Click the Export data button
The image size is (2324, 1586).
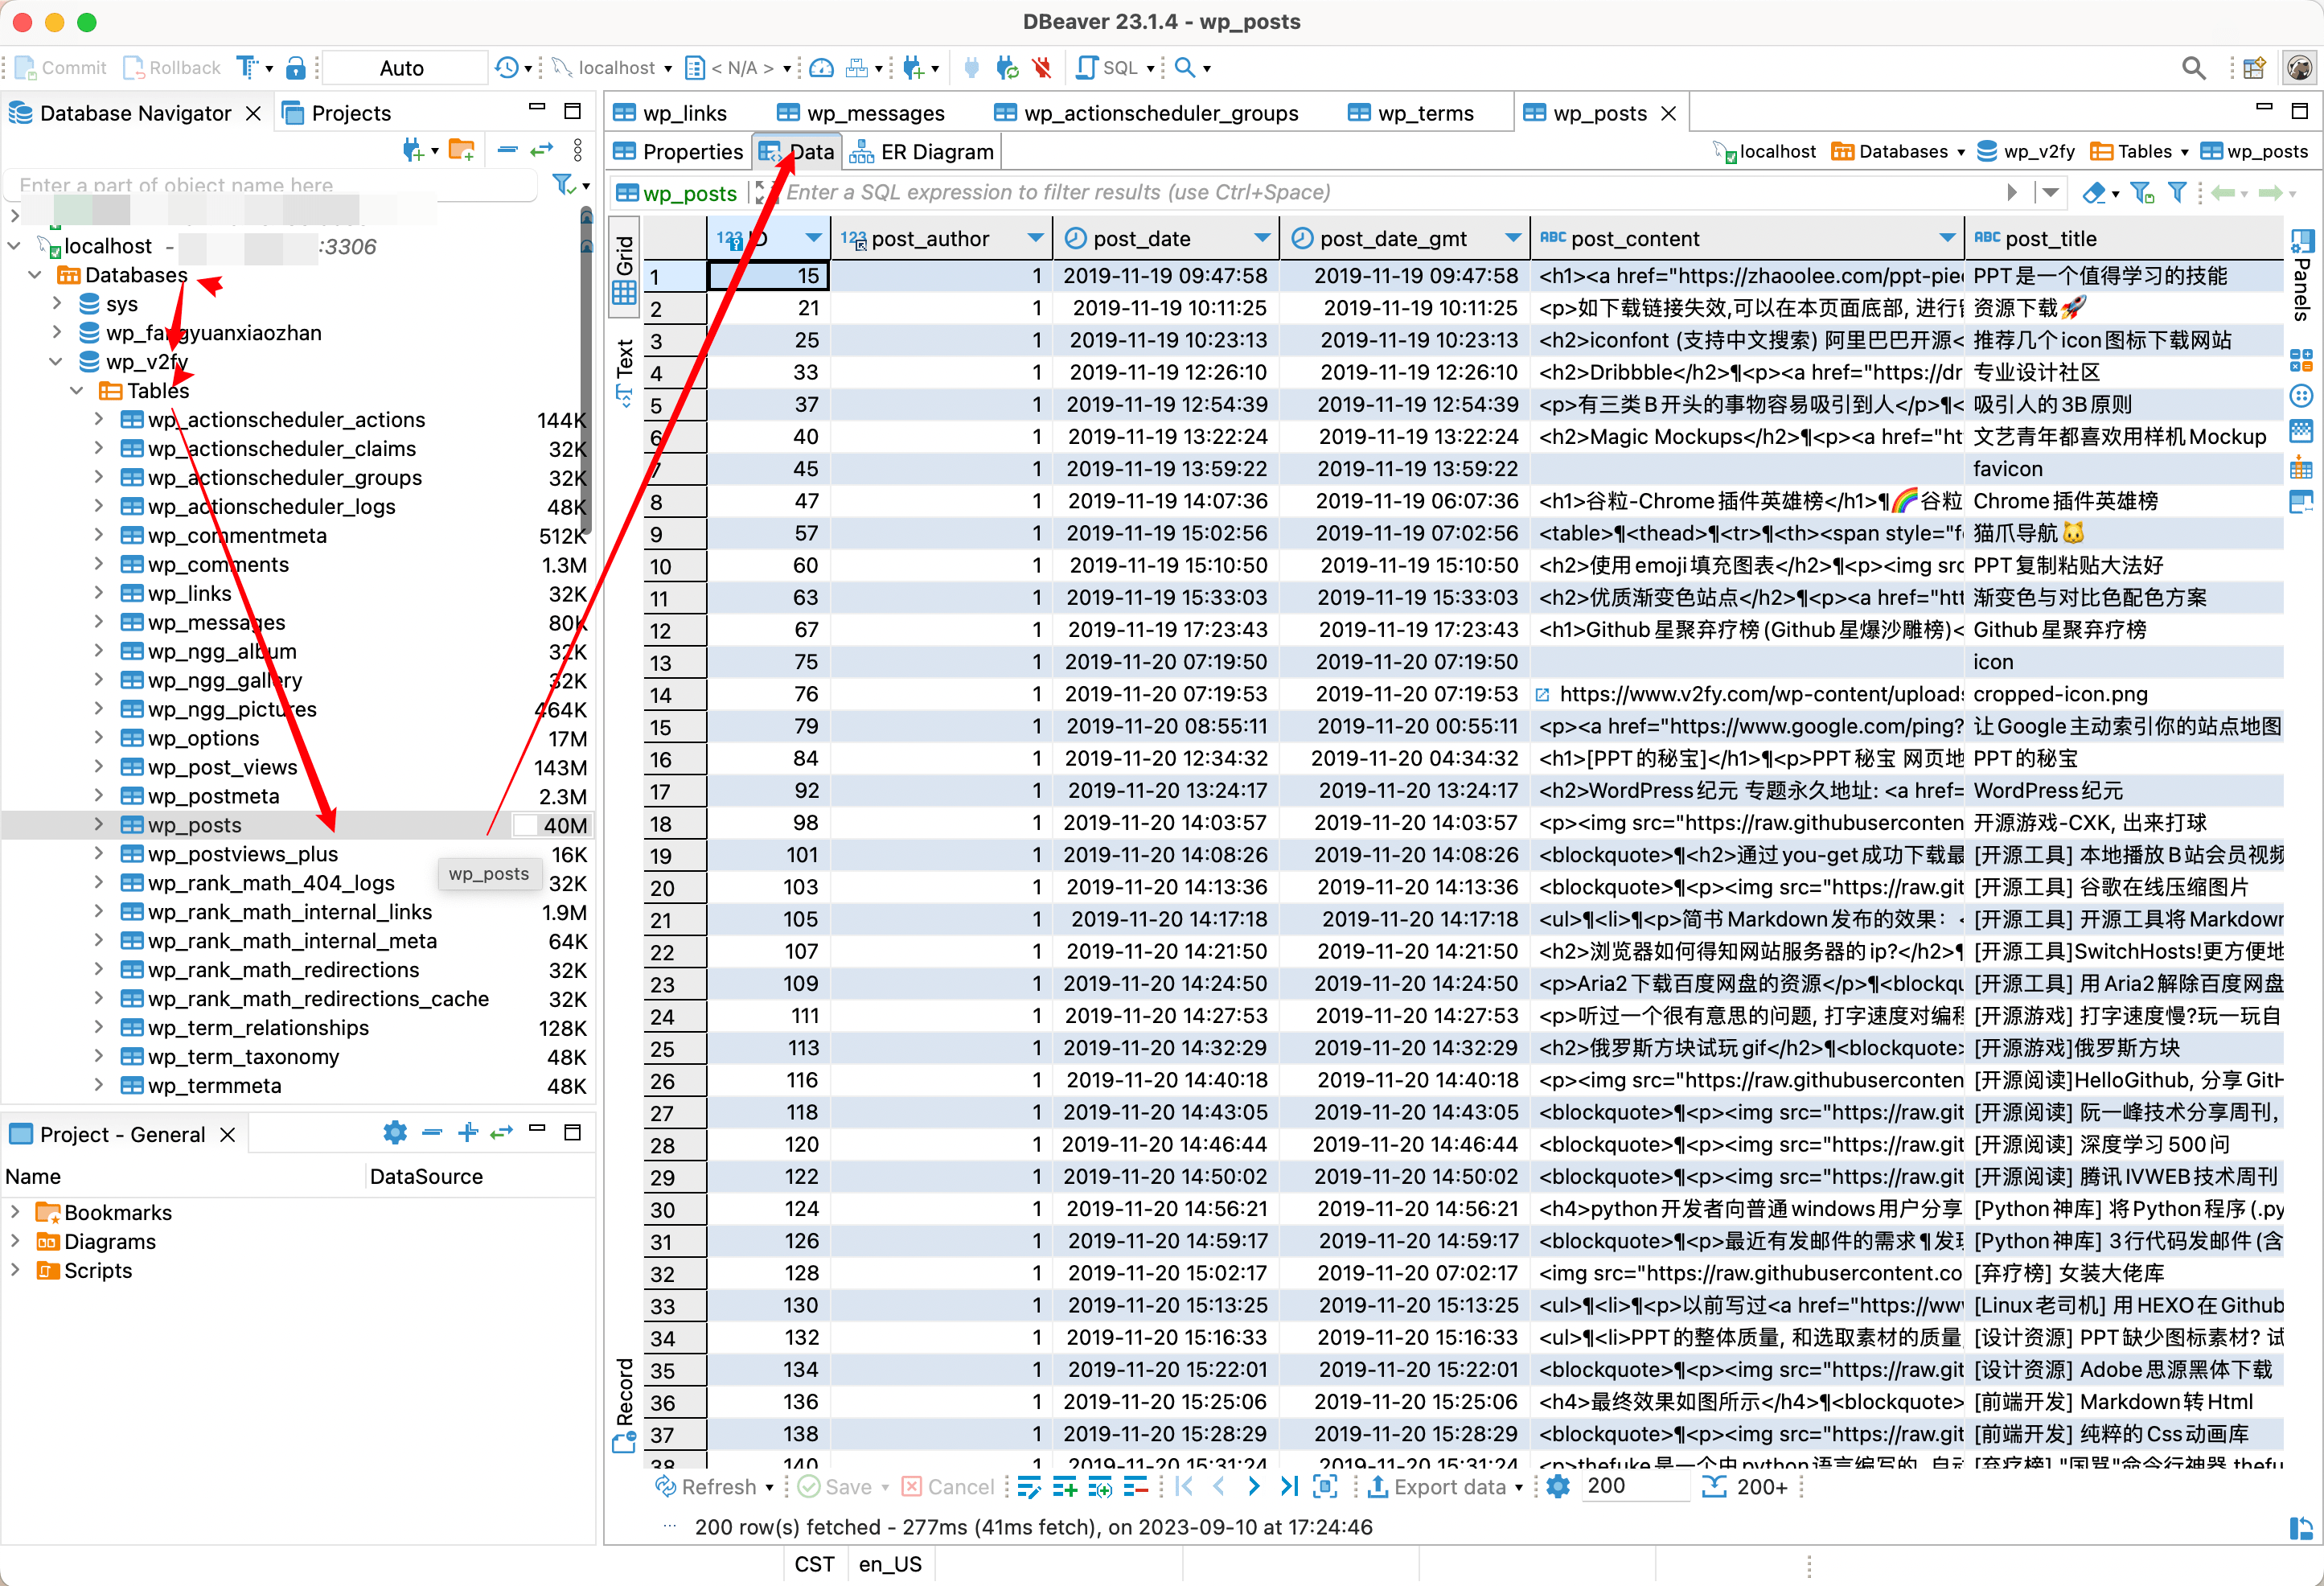1436,1487
